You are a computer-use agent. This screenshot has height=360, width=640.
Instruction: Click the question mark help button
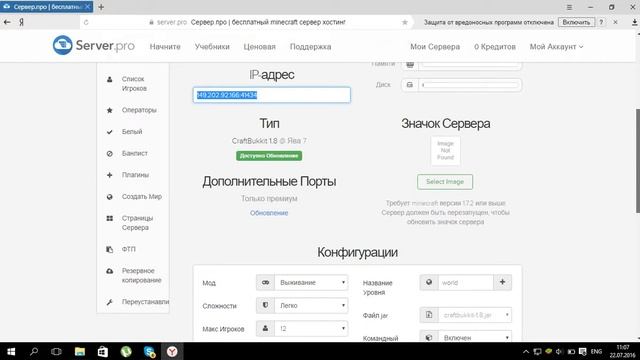point(601,22)
